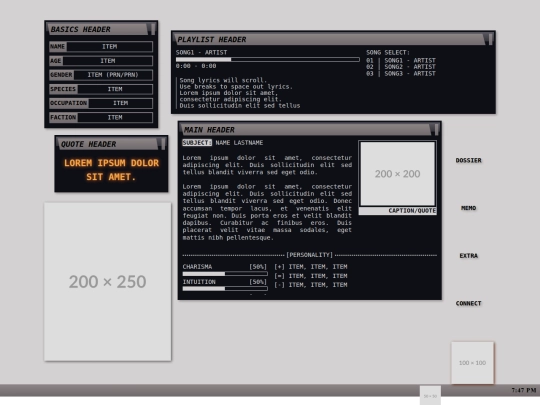The width and height of the screenshot is (540, 405).
Task: Click the 100 × 100 avatar thumbnail
Action: [x=472, y=363]
